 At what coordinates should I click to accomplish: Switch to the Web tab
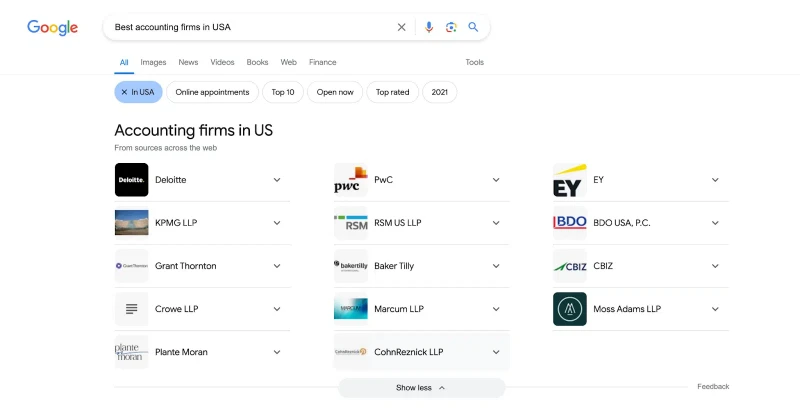tap(288, 62)
